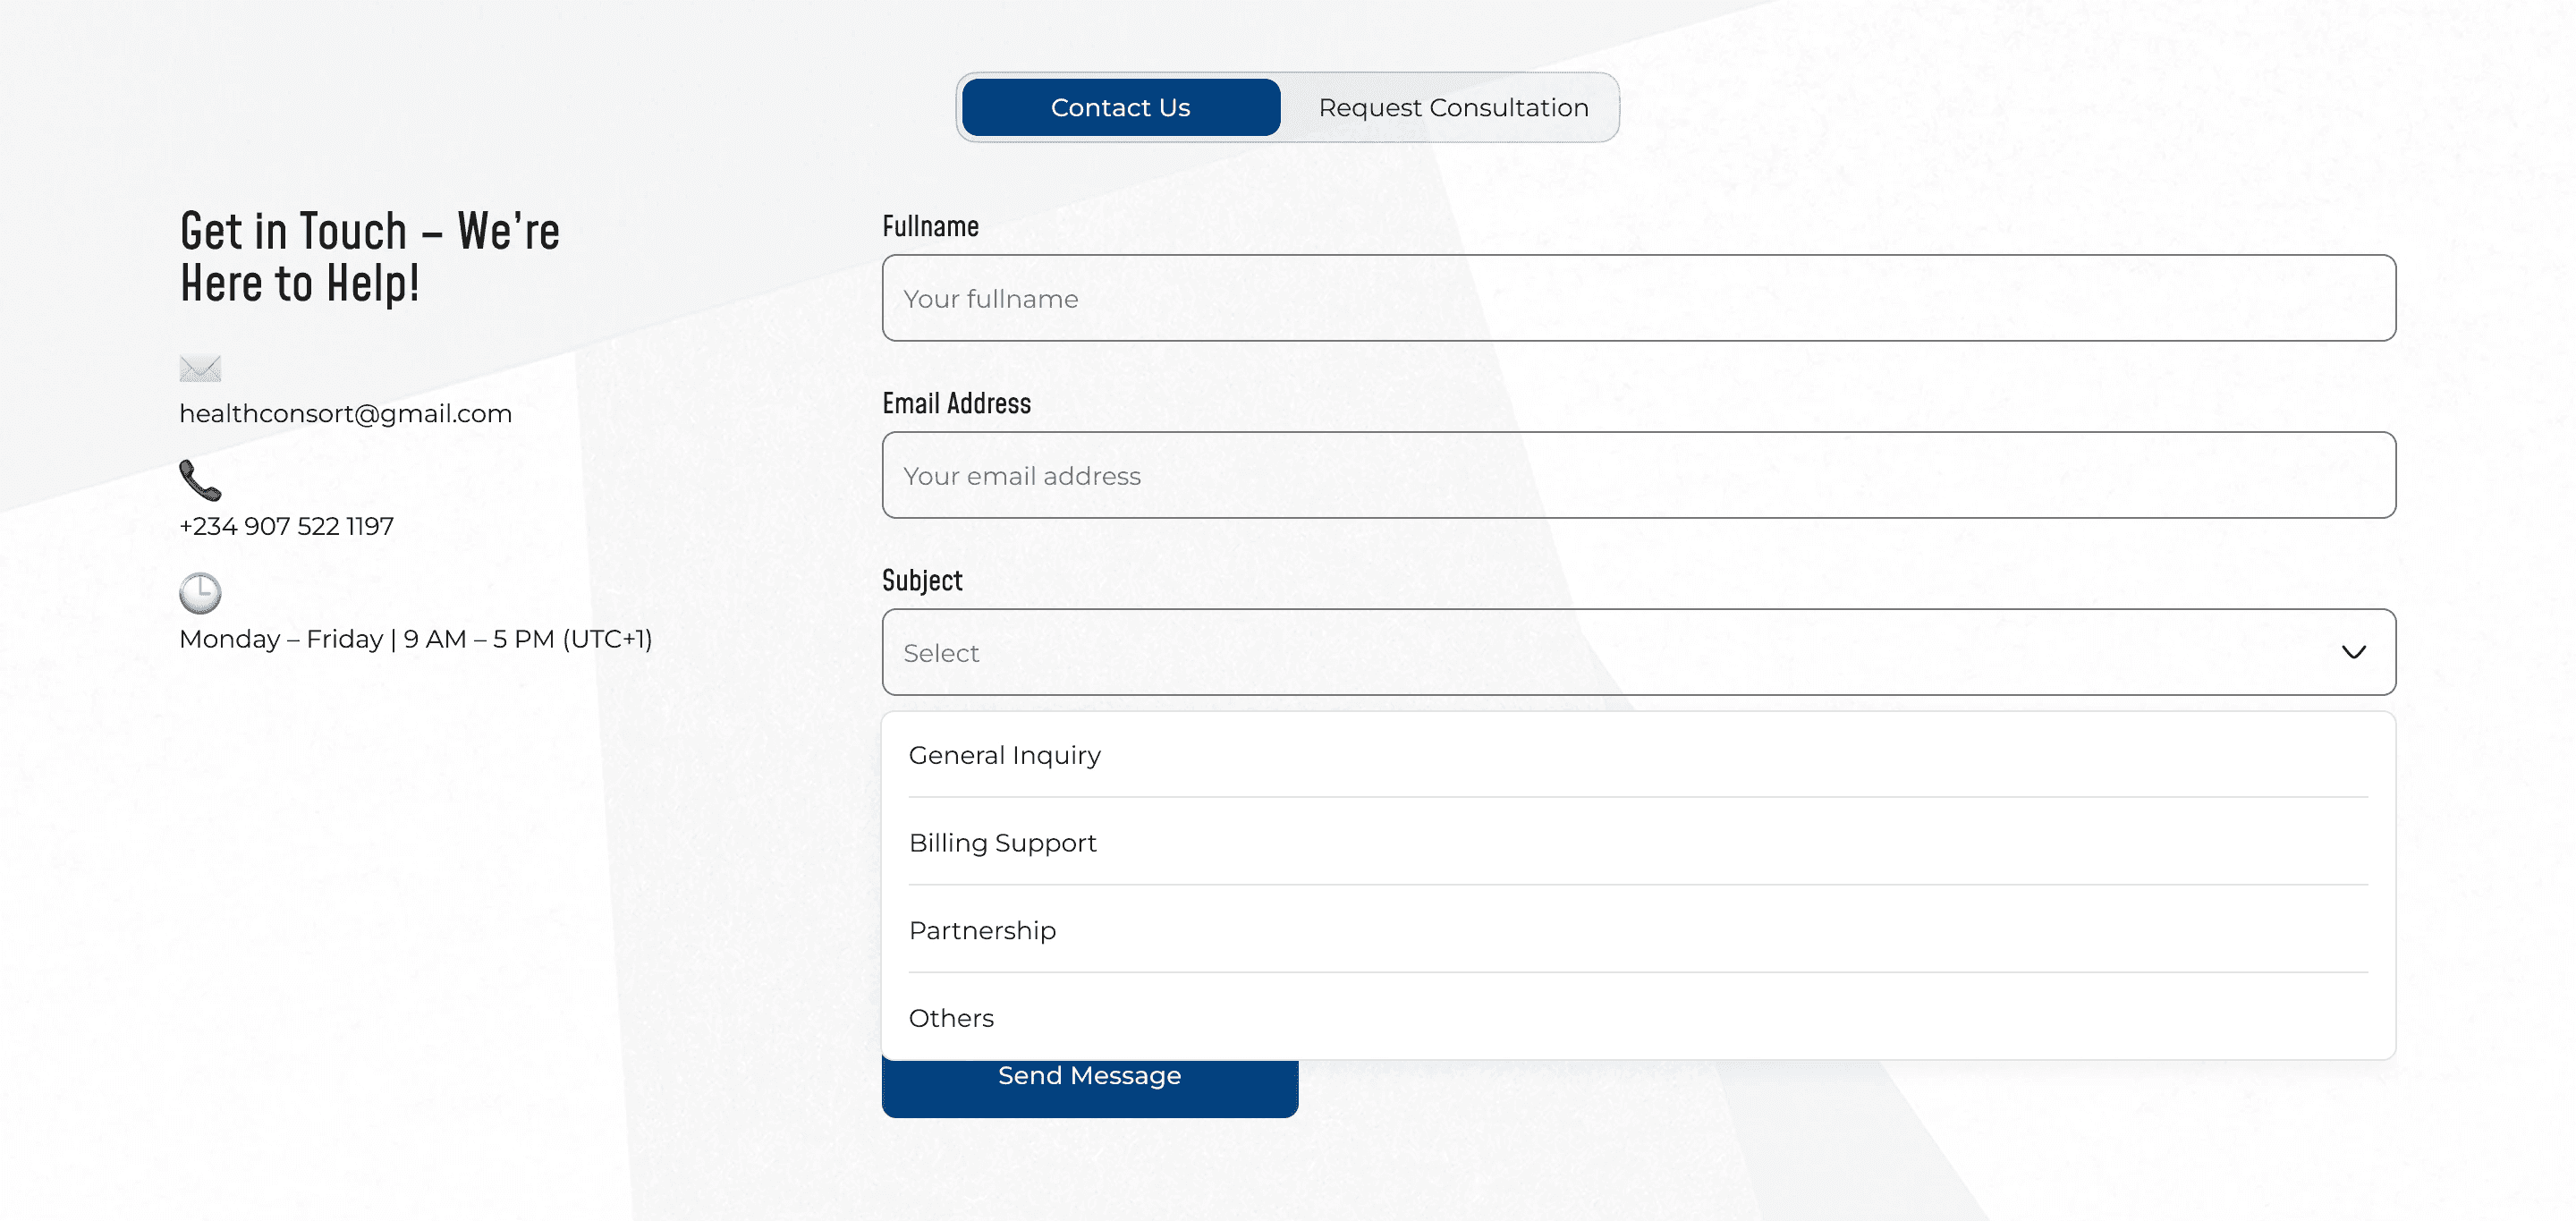Choose General Inquiry from subject list
This screenshot has height=1221, width=2576.
tap(1004, 755)
